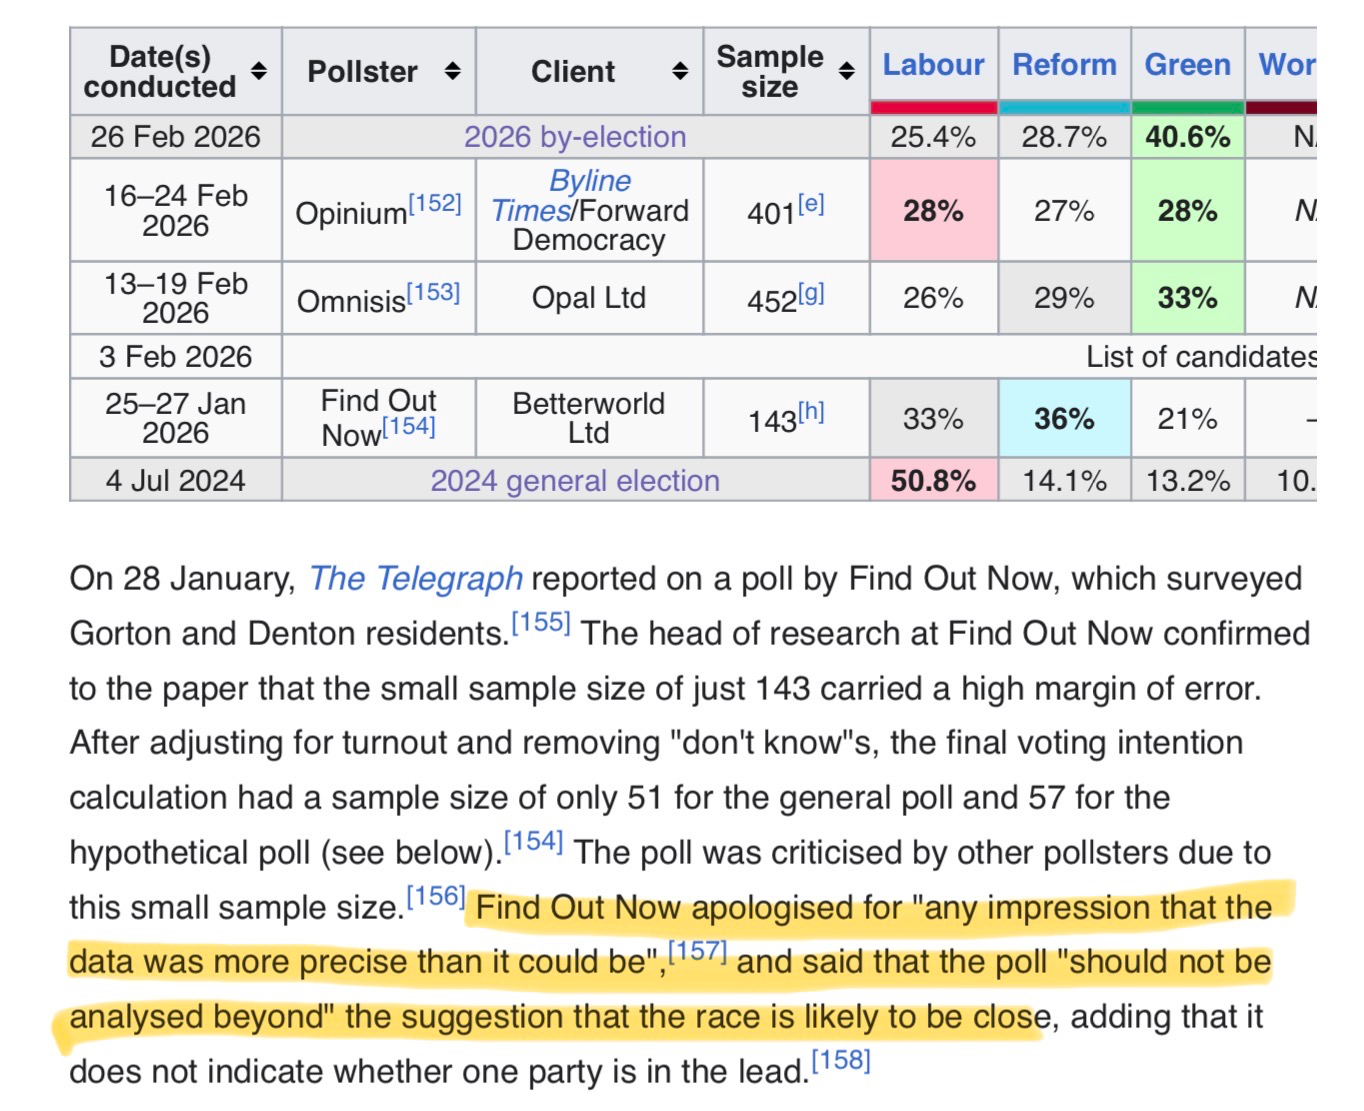Viewport: 1364px width, 1111px height.
Task: Jump to reference 152 beside Opinium
Action: [x=435, y=204]
